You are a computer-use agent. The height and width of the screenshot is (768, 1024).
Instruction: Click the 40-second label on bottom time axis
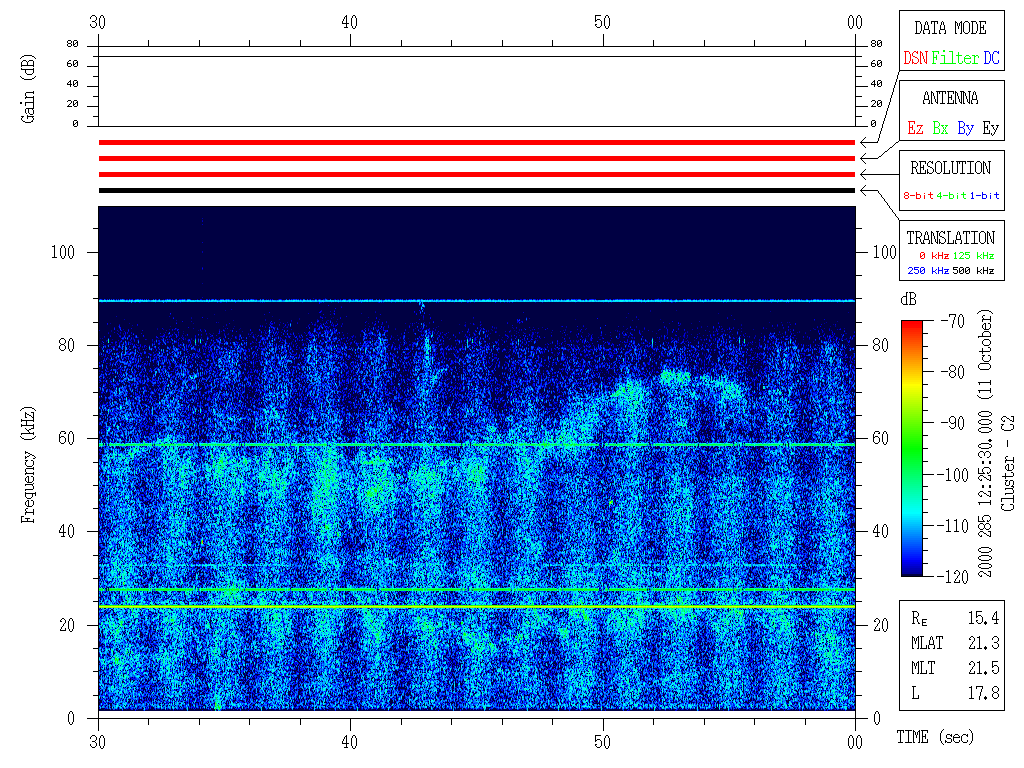tap(351, 742)
